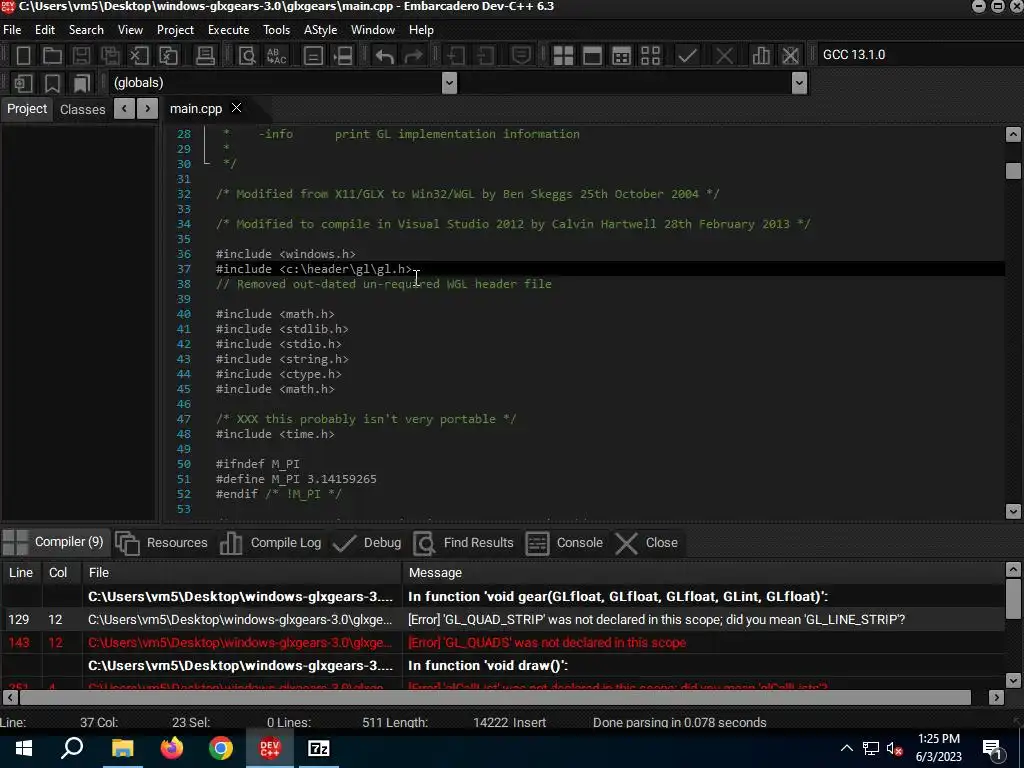Collapse the comment block fold at line 30

[x=207, y=163]
